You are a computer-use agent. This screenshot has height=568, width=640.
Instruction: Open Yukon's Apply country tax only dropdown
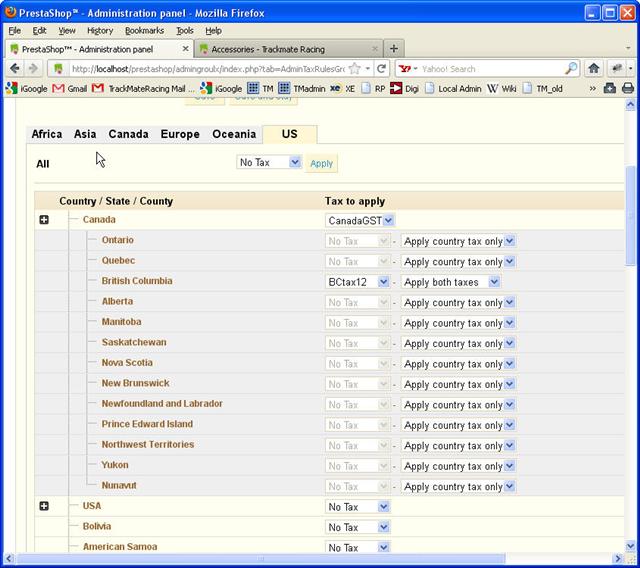458,466
